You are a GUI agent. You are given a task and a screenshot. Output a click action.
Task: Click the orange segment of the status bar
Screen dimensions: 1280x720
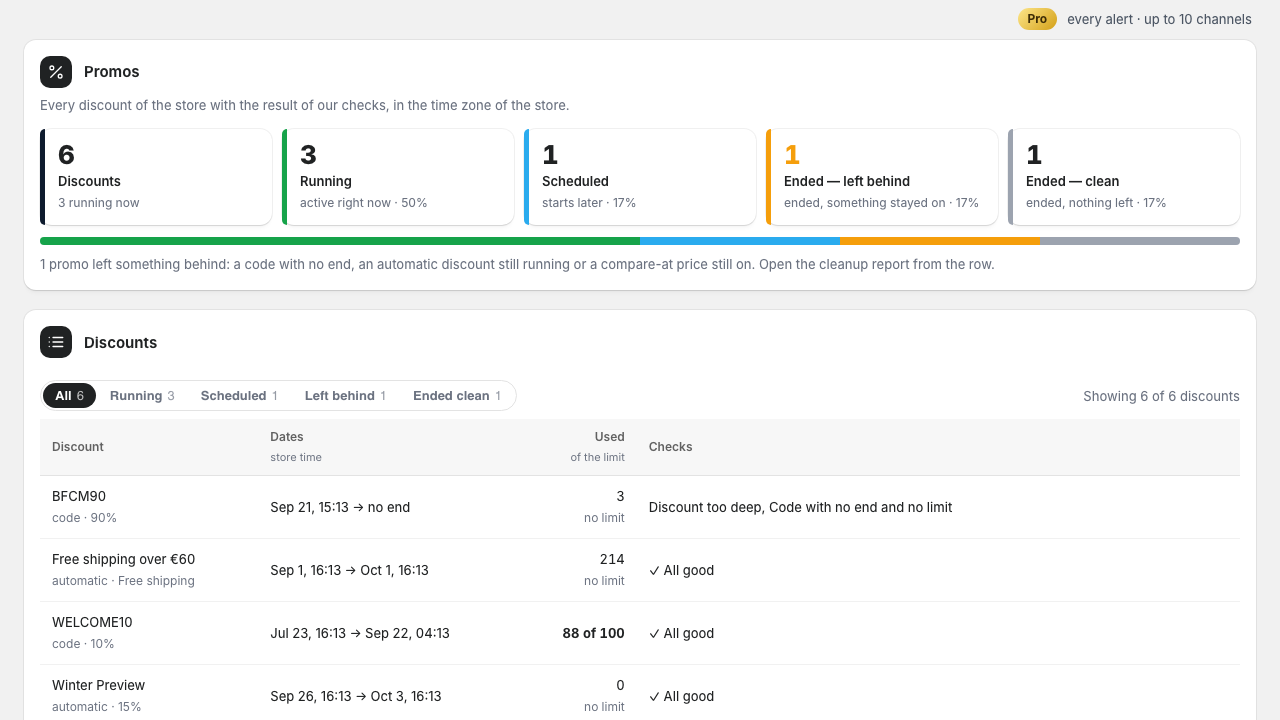point(940,241)
